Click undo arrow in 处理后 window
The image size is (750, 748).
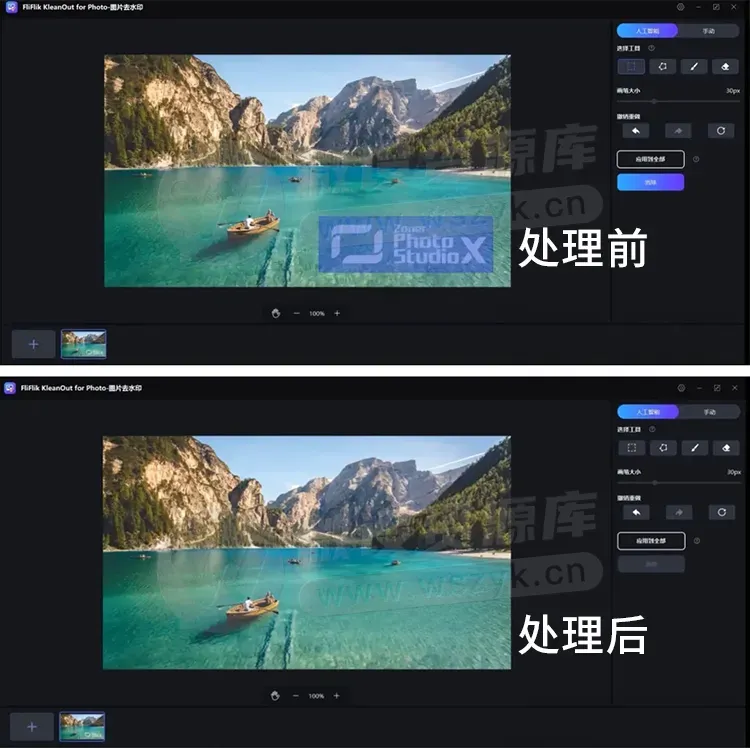pyautogui.click(x=636, y=512)
